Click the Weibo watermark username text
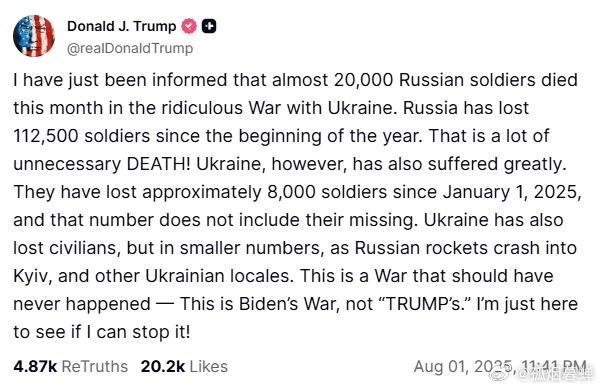The height and width of the screenshot is (389, 601). (555, 375)
